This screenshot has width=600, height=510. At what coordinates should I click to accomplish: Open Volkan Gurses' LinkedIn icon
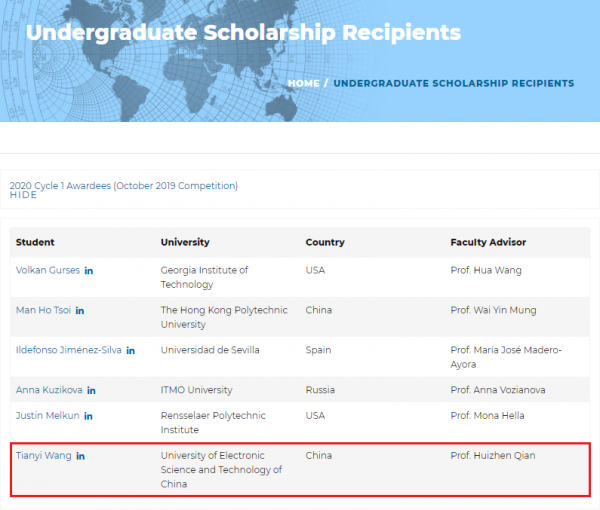89,271
